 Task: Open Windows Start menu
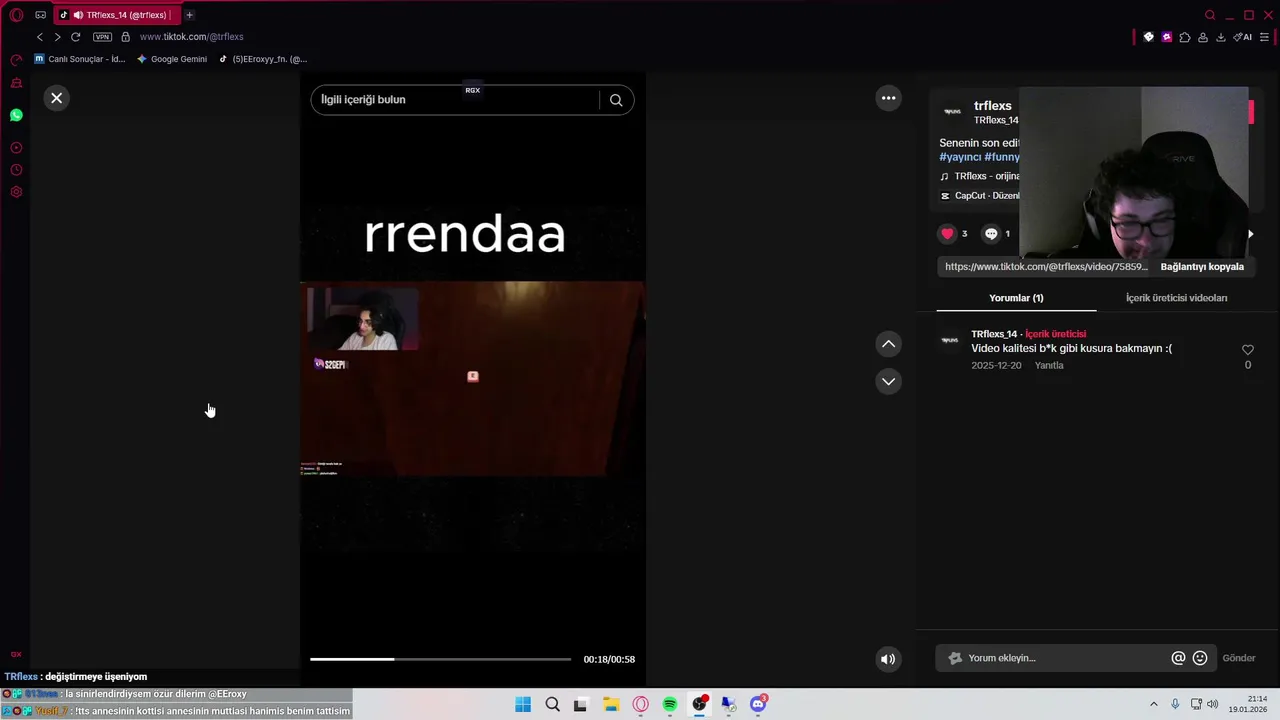click(x=523, y=704)
